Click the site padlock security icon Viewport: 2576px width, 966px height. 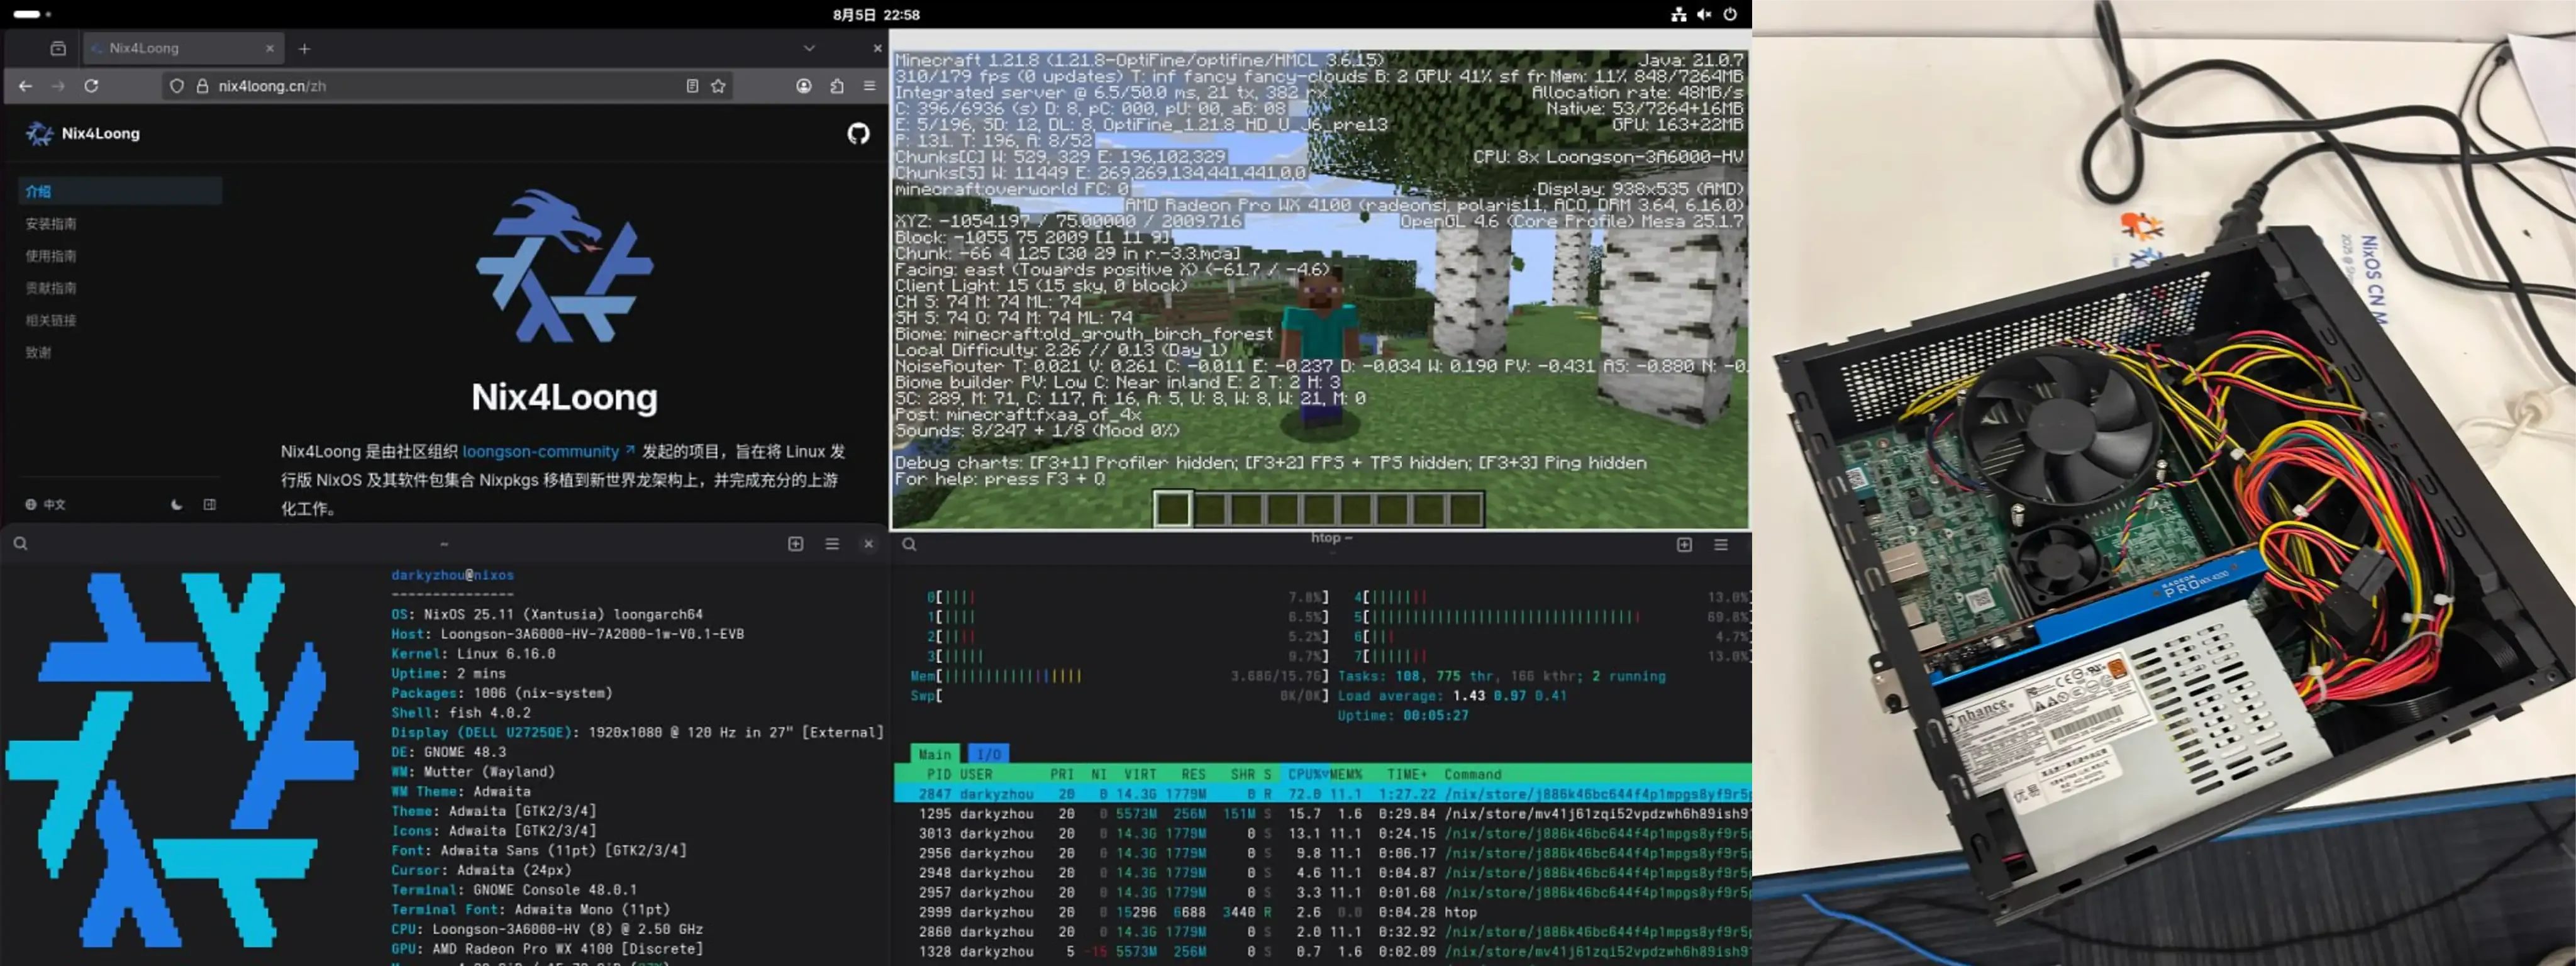pos(202,86)
